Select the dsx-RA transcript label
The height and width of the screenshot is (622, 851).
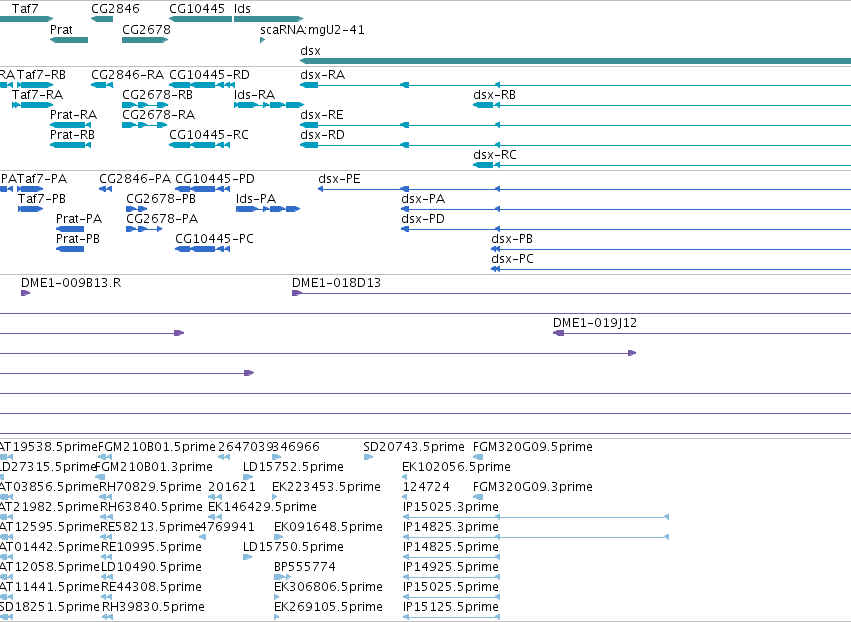pos(322,74)
